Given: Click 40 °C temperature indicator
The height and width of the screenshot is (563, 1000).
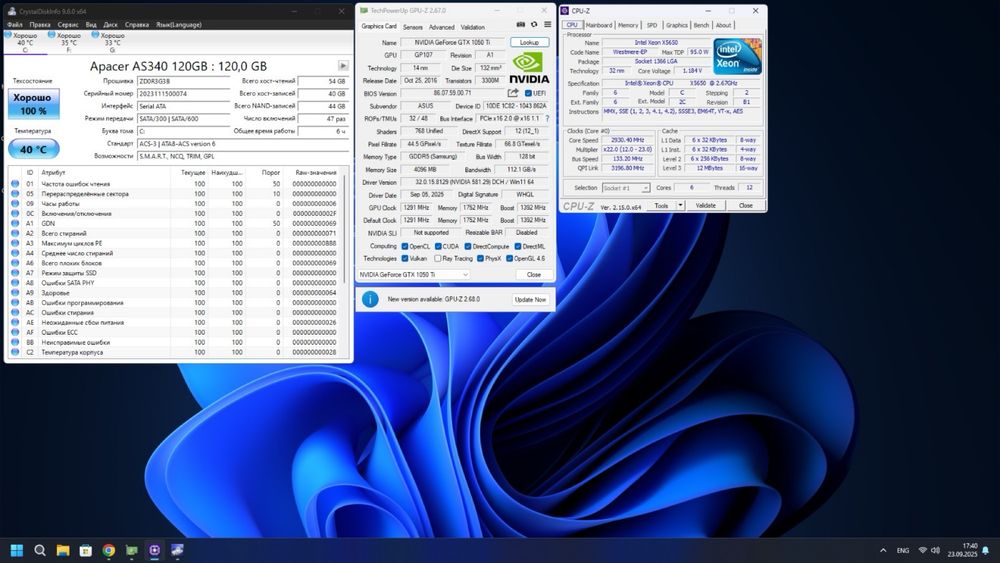Looking at the screenshot, I should pos(34,149).
